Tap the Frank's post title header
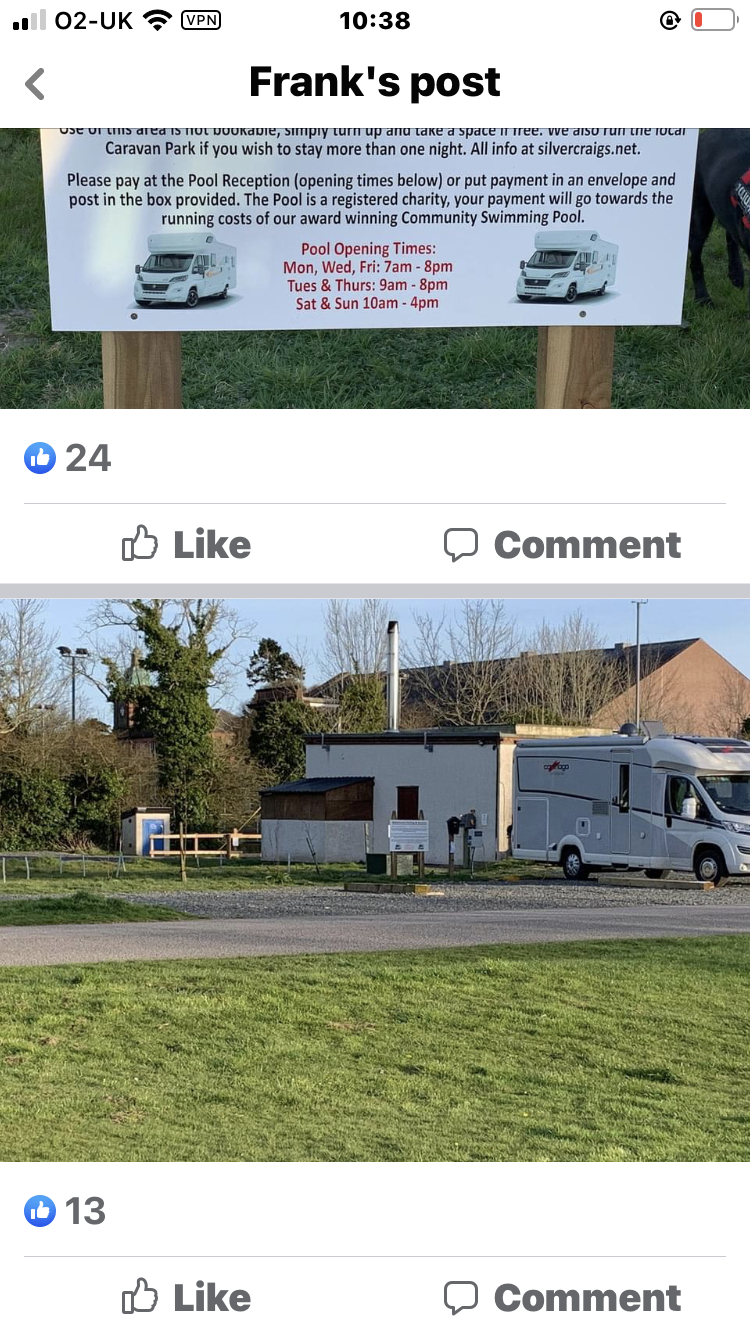 375,82
